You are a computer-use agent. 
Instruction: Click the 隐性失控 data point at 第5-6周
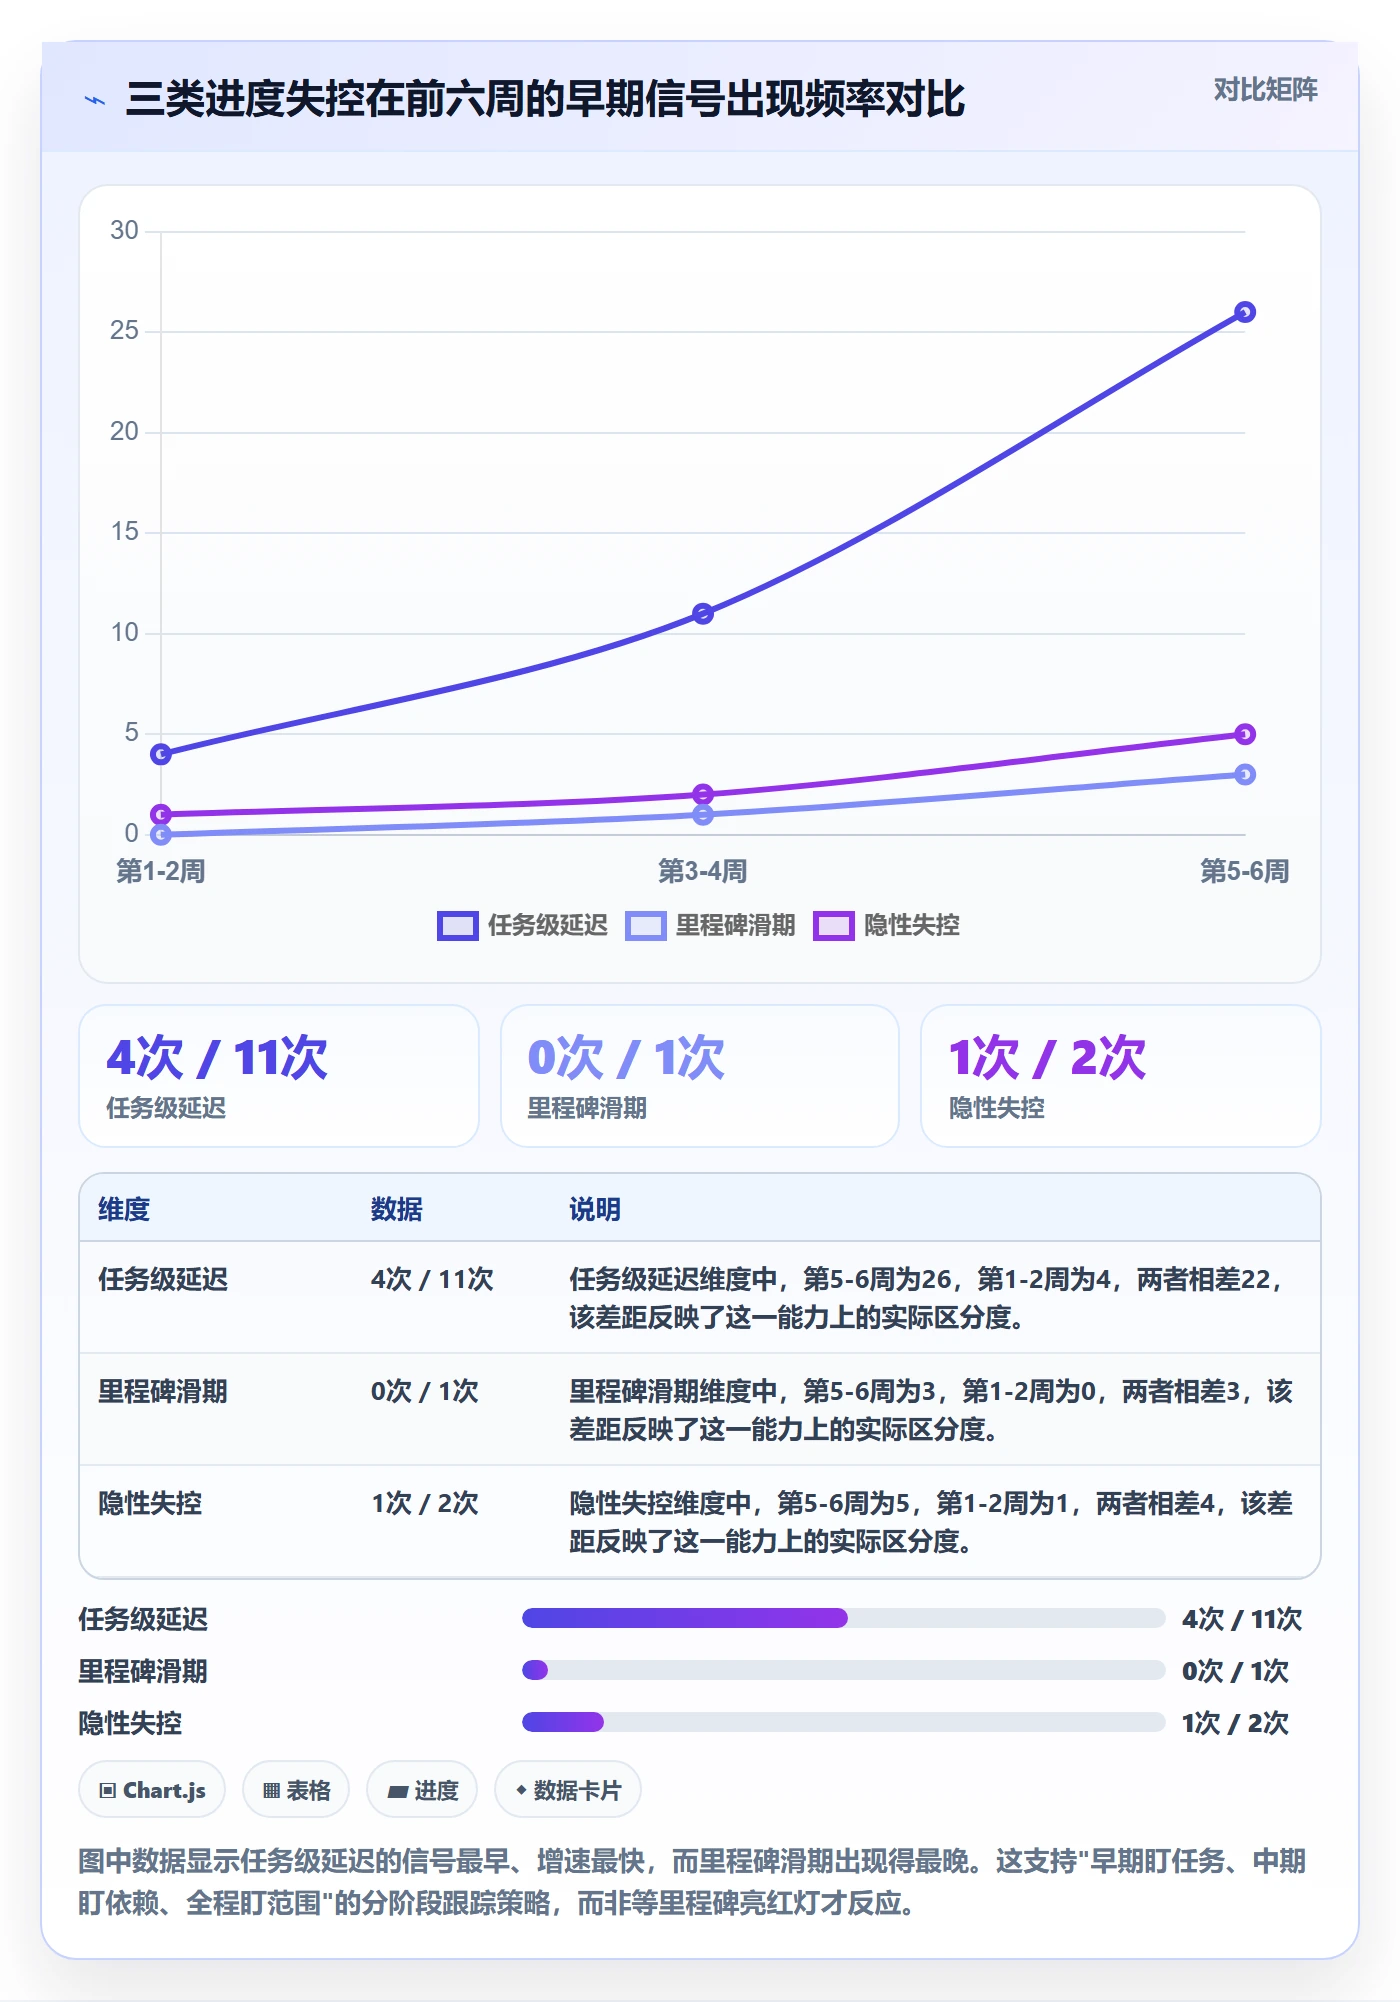coord(1245,734)
